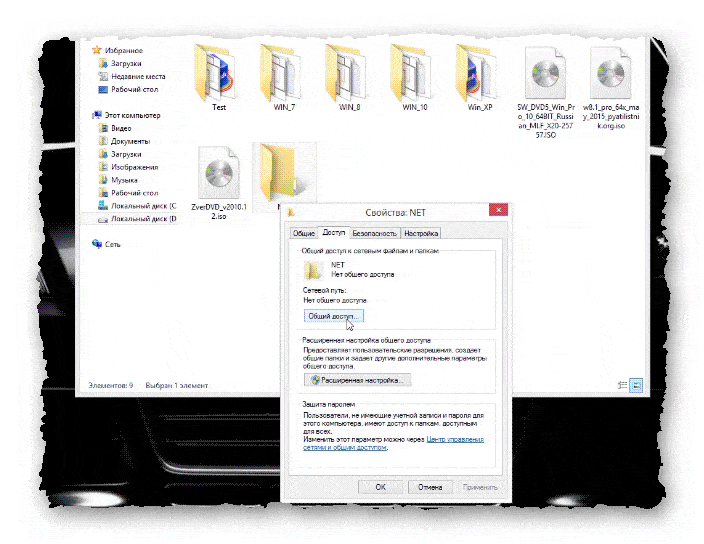The height and width of the screenshot is (544, 704).
Task: Click the NET folder icon in dialog
Action: pos(313,270)
